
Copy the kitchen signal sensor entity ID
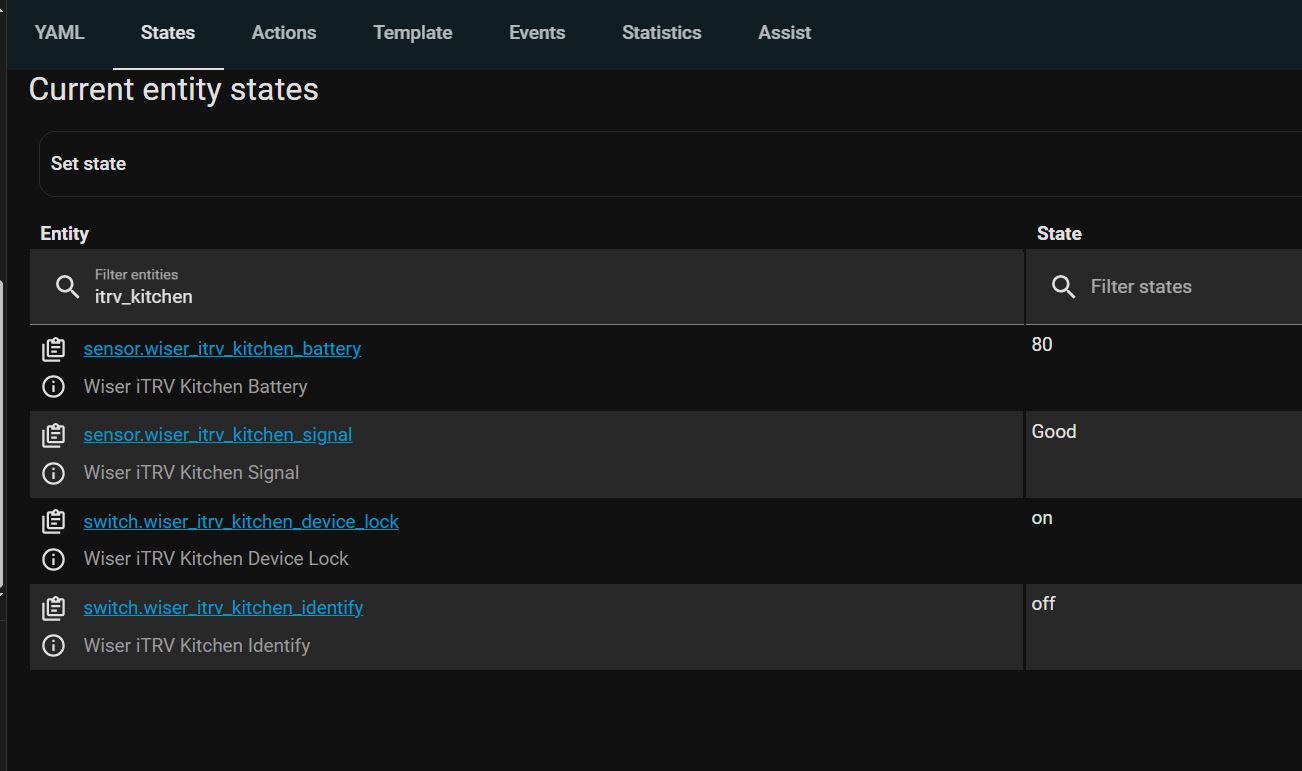coord(54,435)
